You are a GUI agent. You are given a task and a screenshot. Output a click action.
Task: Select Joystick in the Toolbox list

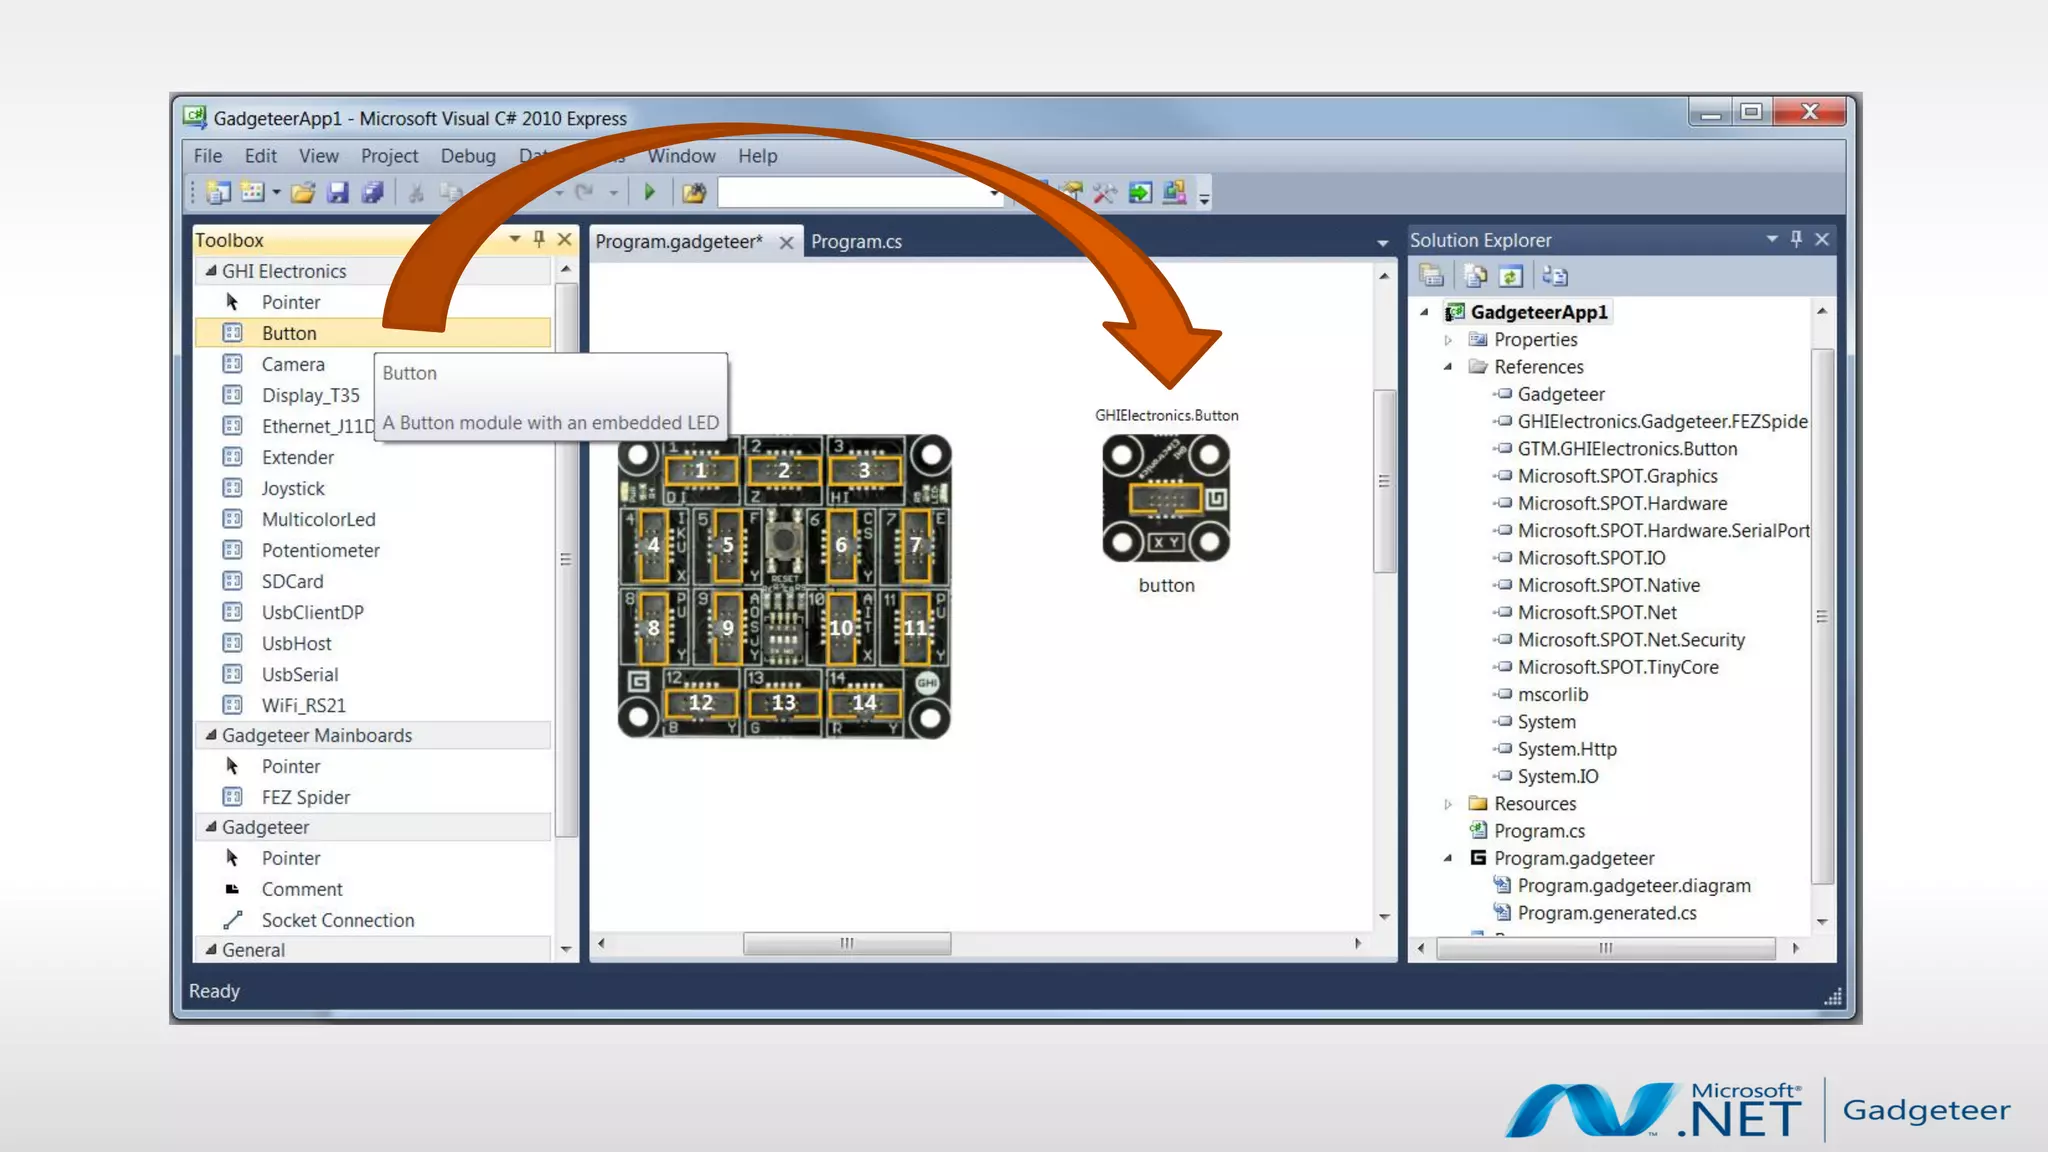pos(293,488)
